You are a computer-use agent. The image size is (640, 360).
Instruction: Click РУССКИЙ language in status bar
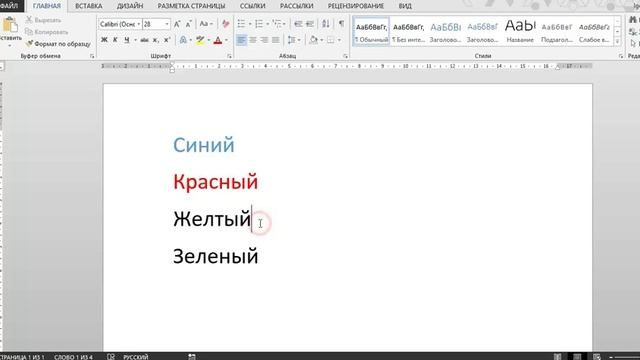pos(136,357)
